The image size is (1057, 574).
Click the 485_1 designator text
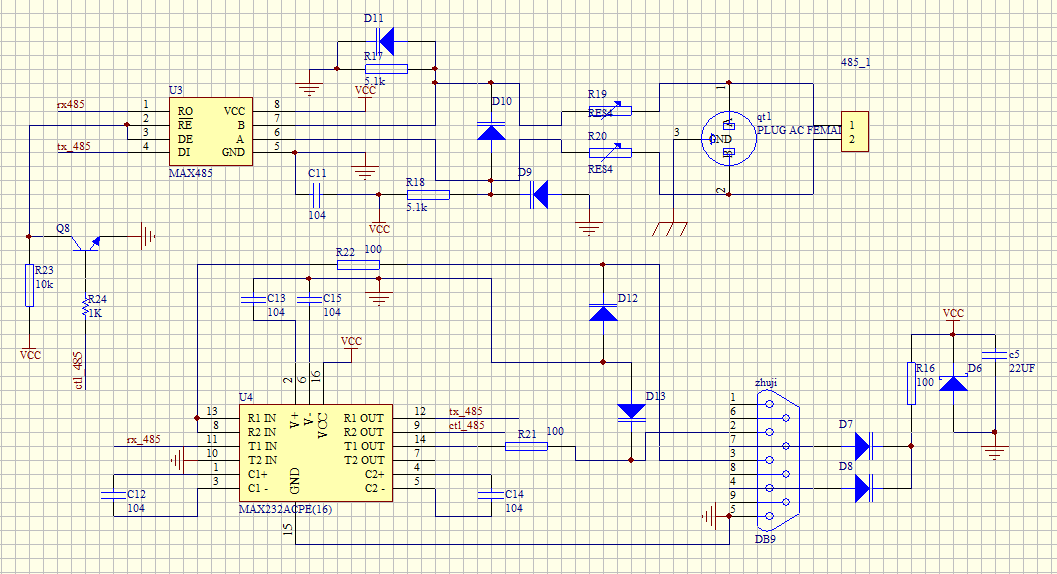(x=855, y=62)
